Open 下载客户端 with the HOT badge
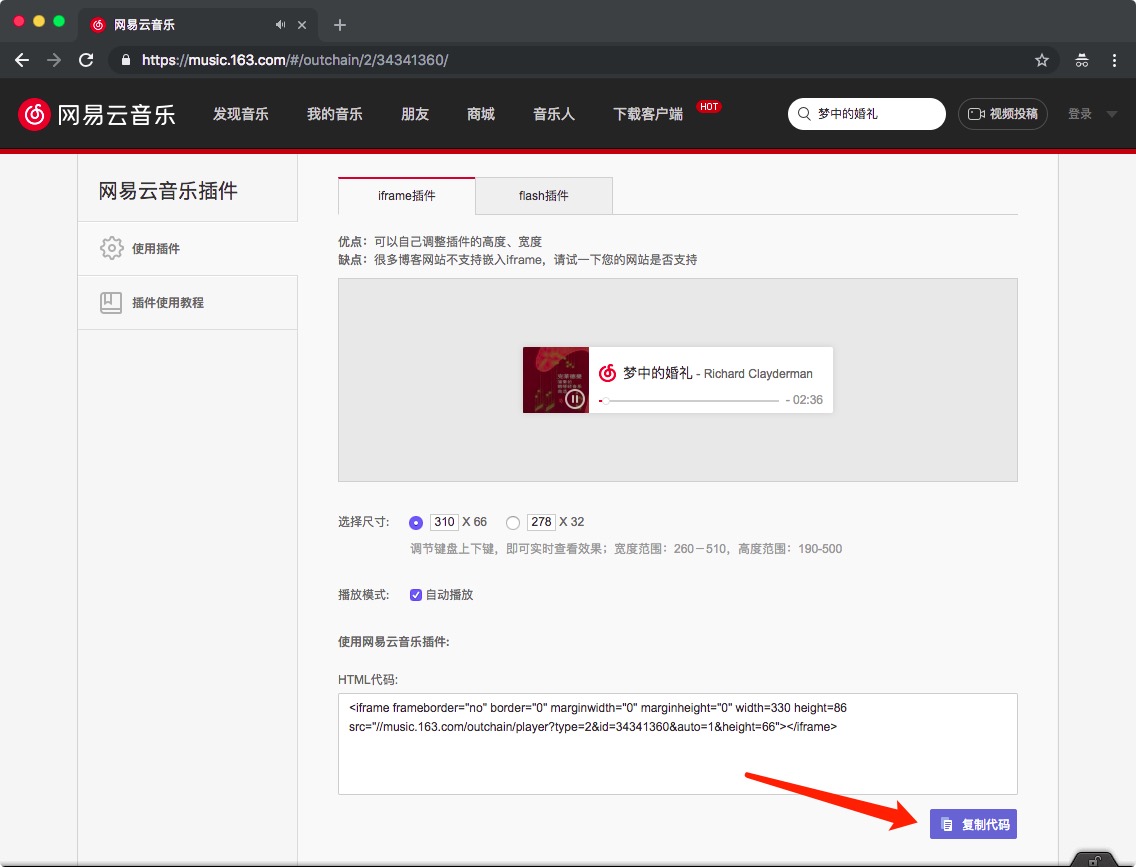 [647, 114]
